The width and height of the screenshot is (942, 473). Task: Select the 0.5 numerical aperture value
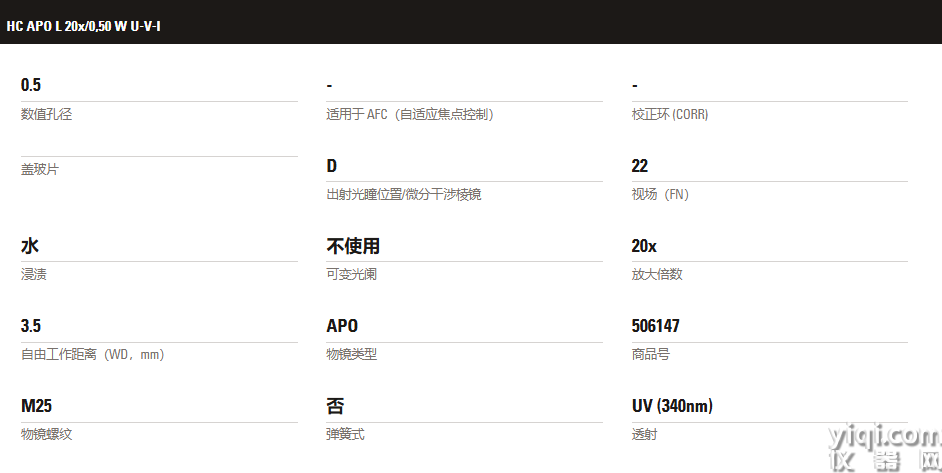(31, 85)
